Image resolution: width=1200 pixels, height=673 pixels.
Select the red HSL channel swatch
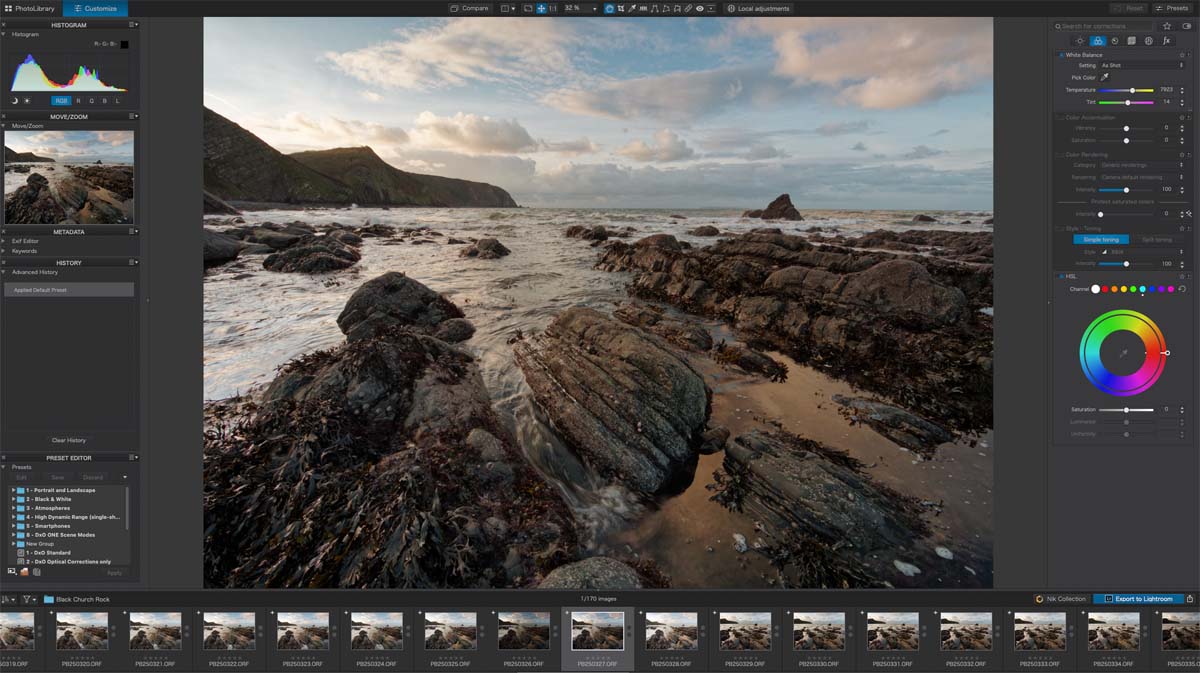(x=1105, y=289)
